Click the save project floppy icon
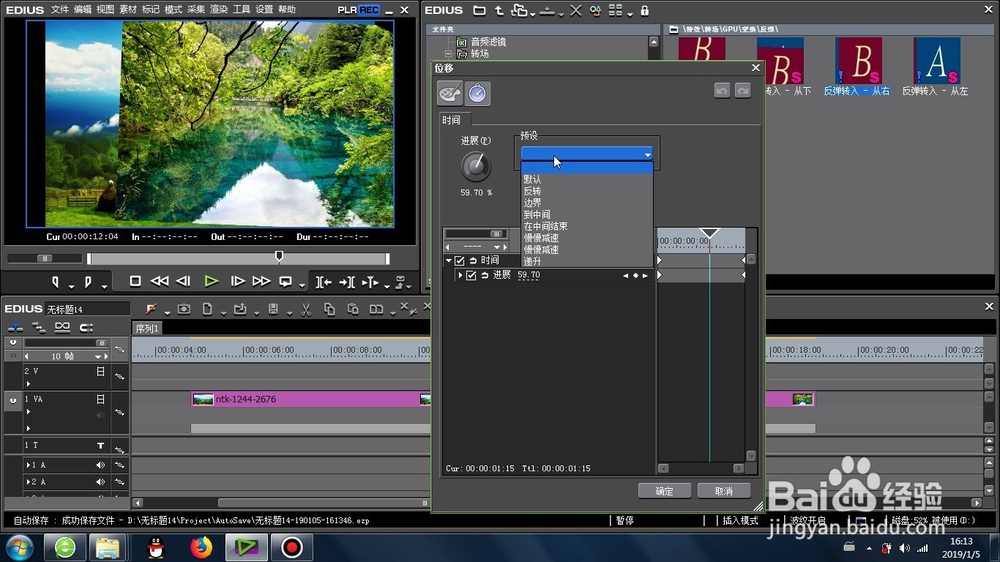Screen dimensions: 1000x562 273,309
